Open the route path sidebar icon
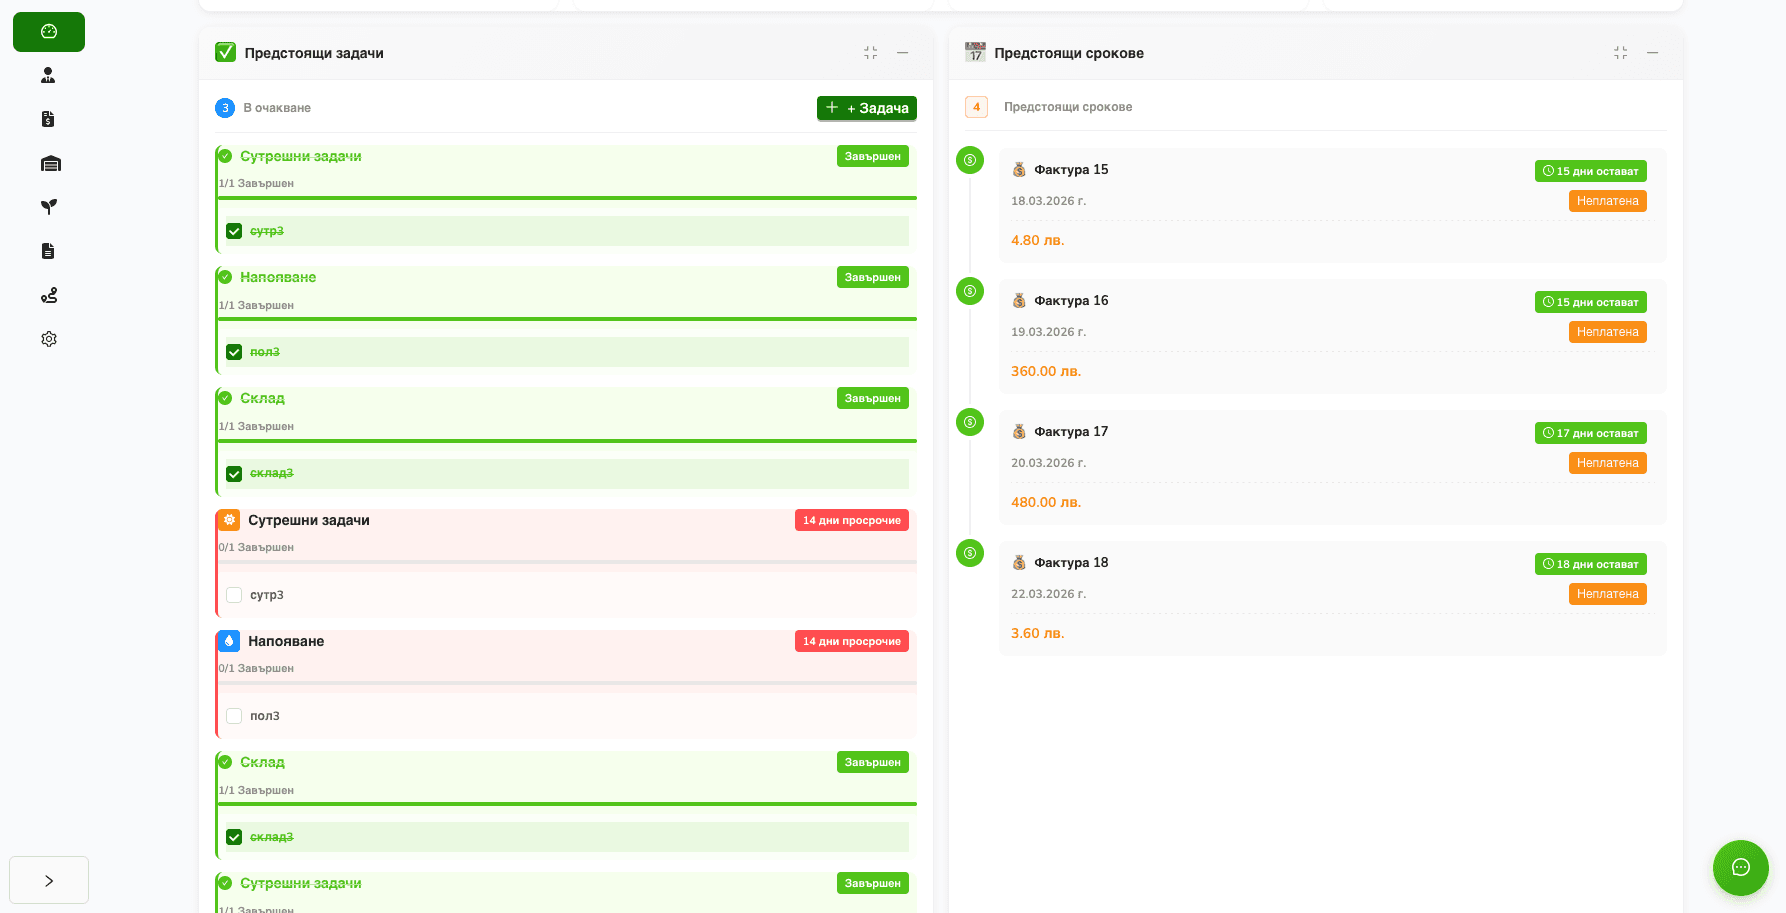The image size is (1786, 913). point(48,295)
